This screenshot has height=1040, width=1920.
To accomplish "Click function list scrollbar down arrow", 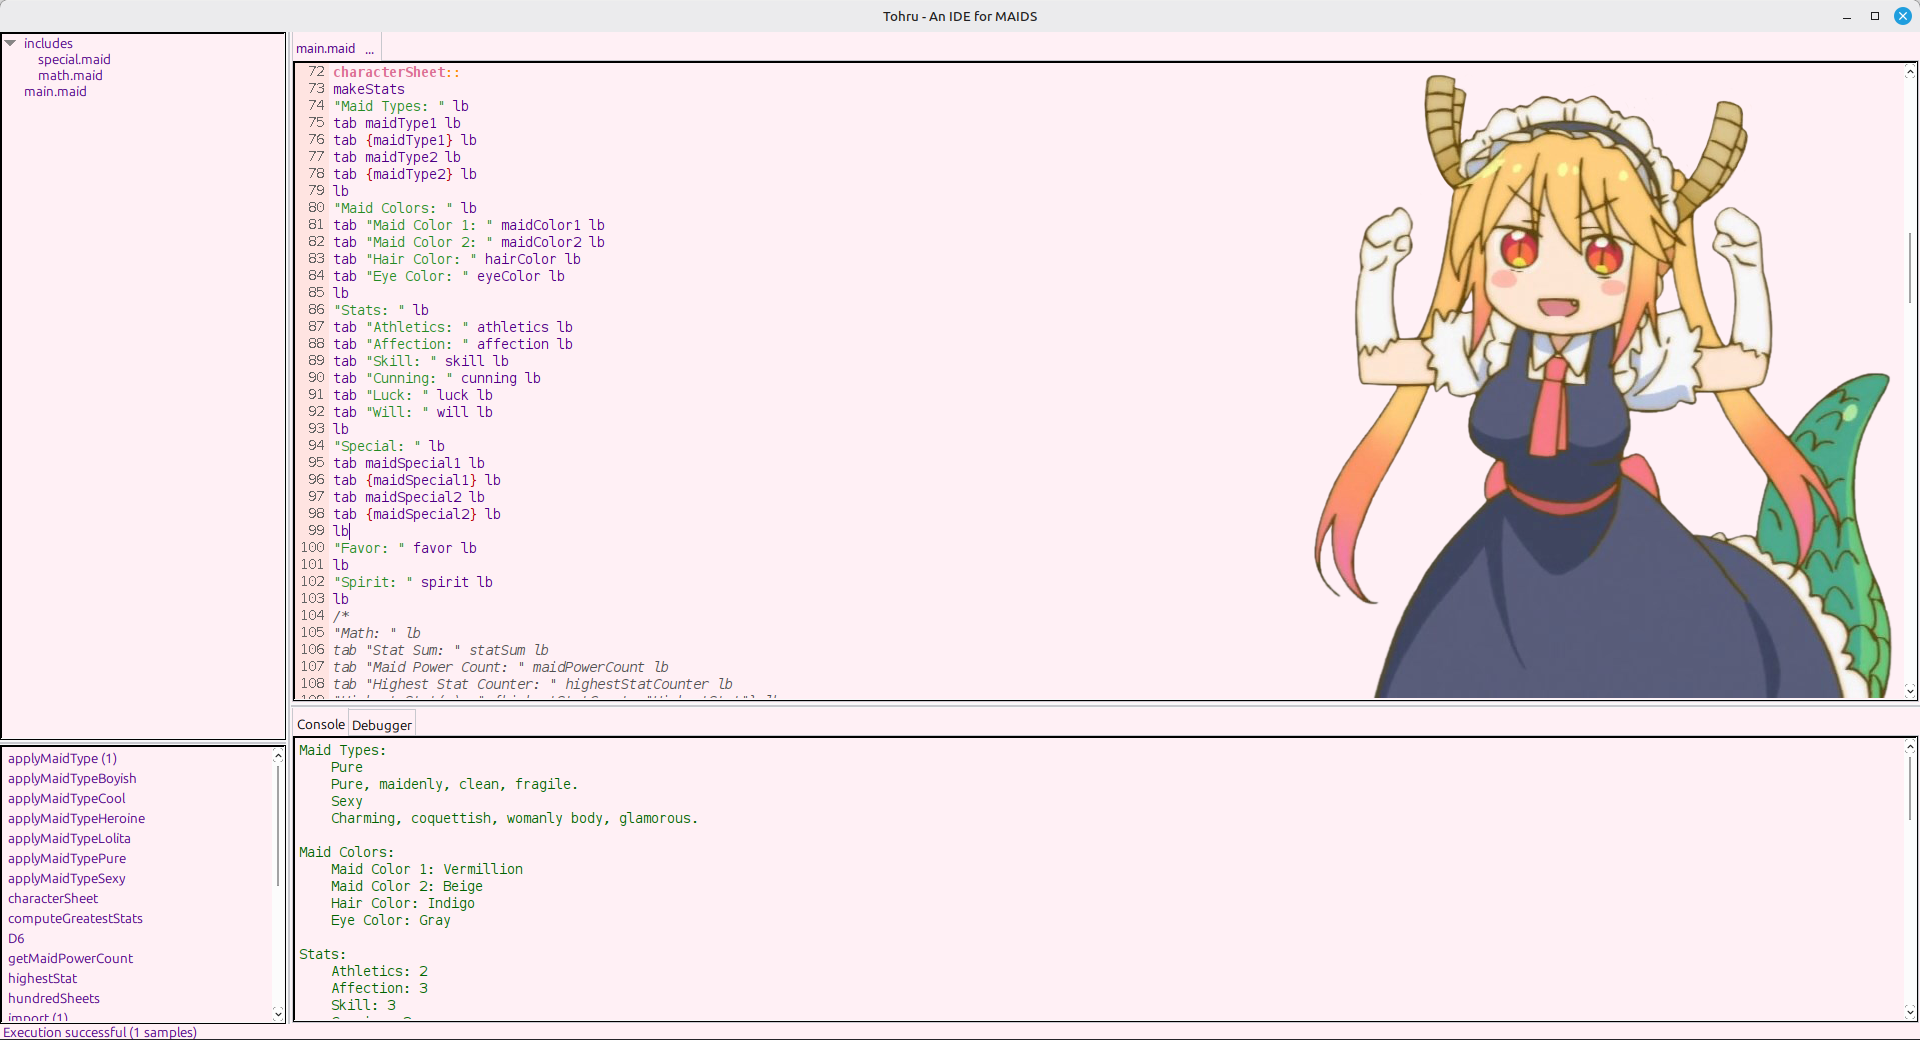I will coord(278,1014).
